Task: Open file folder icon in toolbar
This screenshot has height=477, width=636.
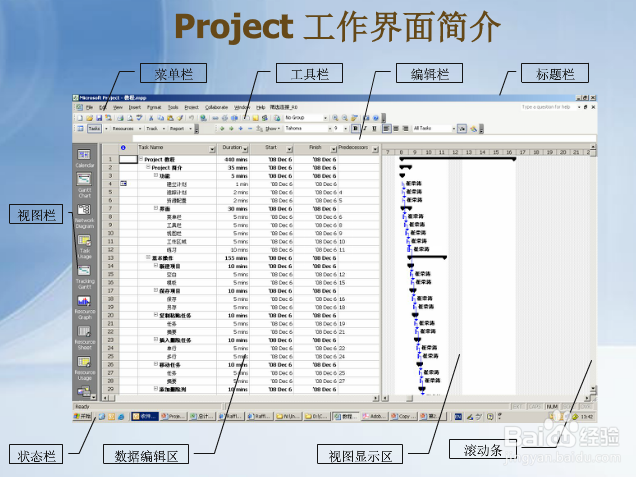Action: click(90, 118)
